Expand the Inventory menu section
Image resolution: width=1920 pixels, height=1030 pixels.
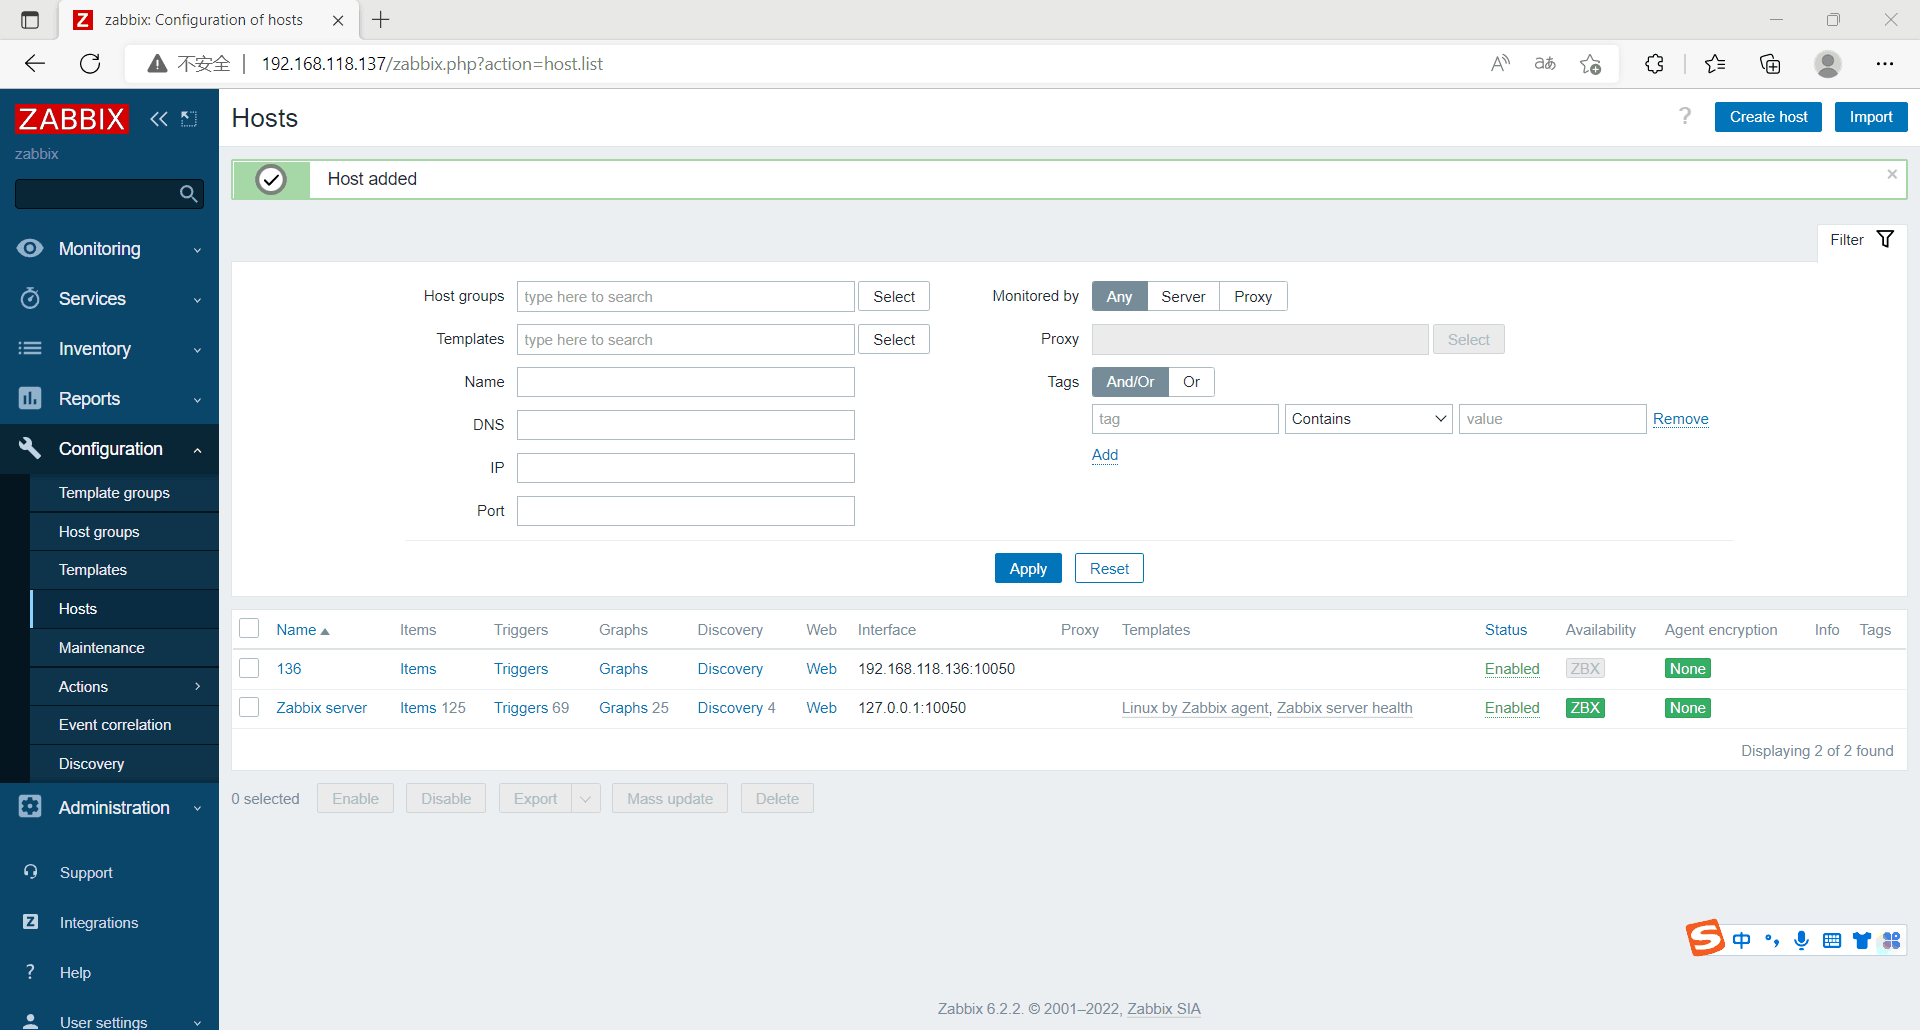(x=197, y=350)
